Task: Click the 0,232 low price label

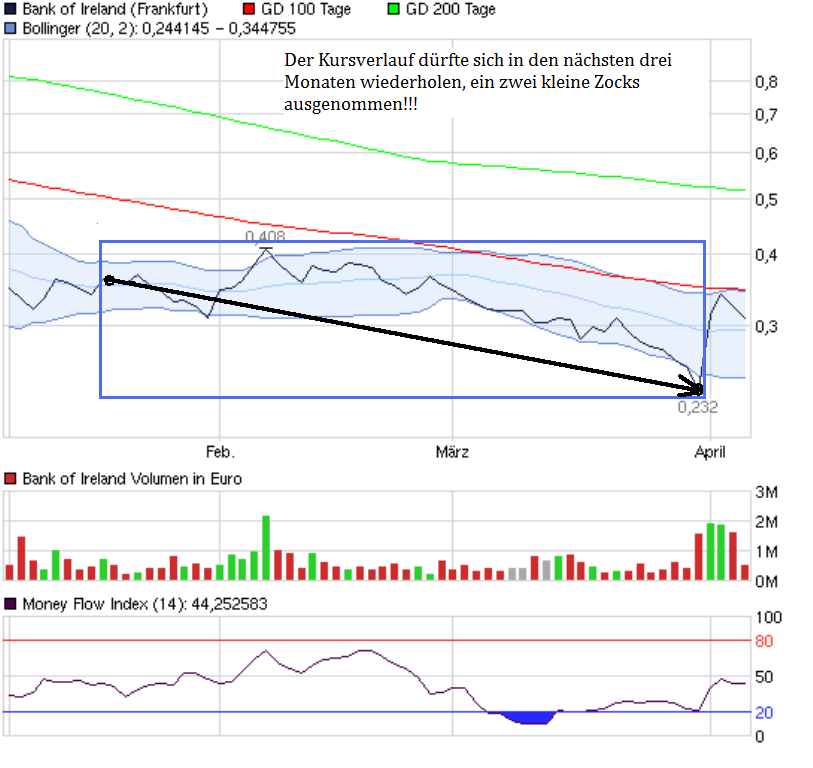Action: pyautogui.click(x=698, y=407)
